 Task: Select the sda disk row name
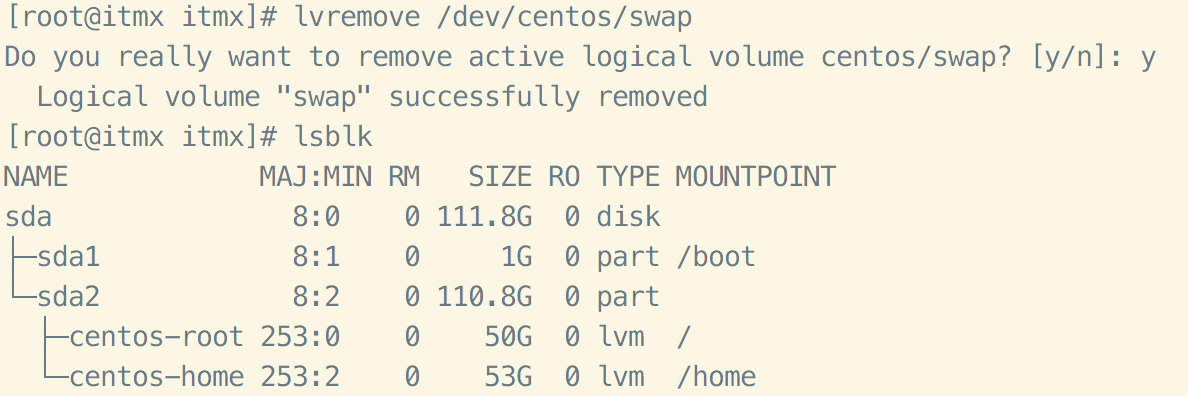(29, 217)
